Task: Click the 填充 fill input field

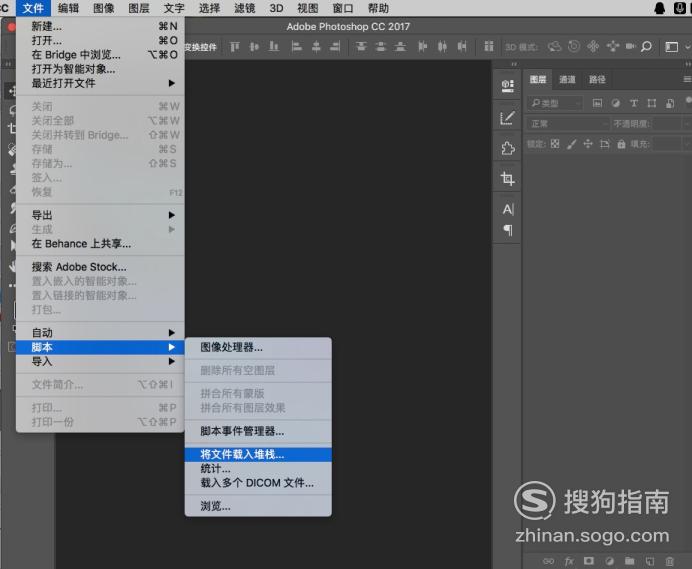Action: point(669,144)
